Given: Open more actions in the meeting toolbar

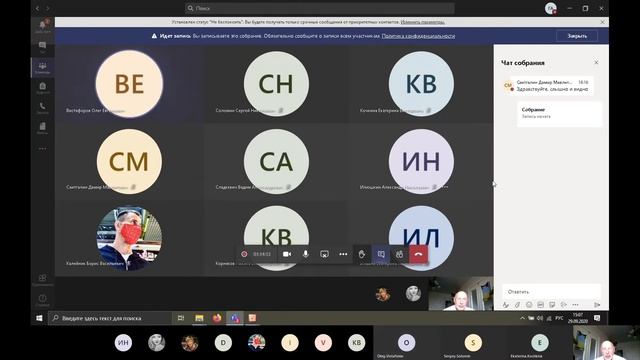Looking at the screenshot, I should pos(343,254).
